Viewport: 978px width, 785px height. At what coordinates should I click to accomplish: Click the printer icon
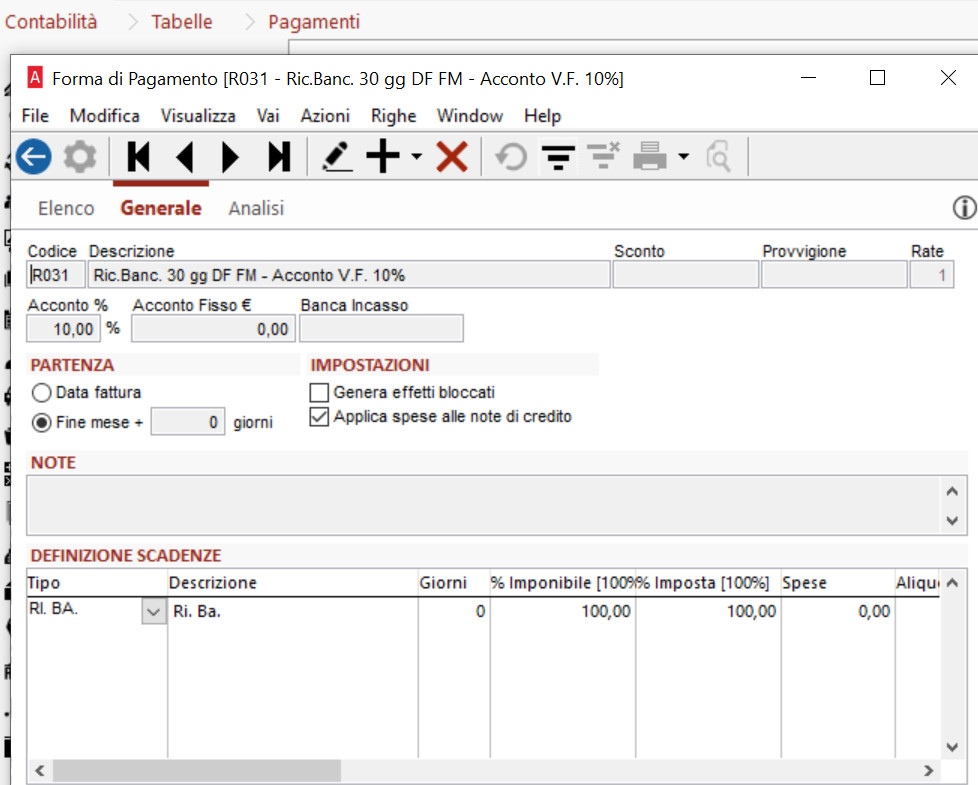[x=650, y=156]
